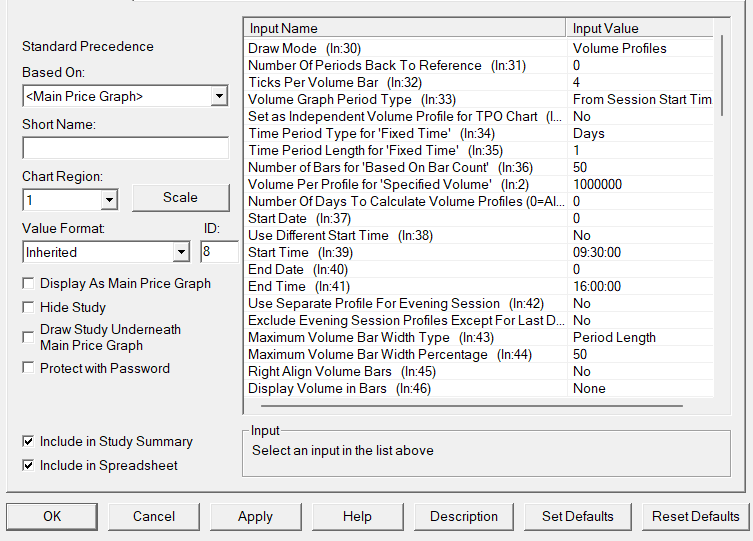Click the Reset Defaults button
The width and height of the screenshot is (753, 541).
(x=695, y=516)
